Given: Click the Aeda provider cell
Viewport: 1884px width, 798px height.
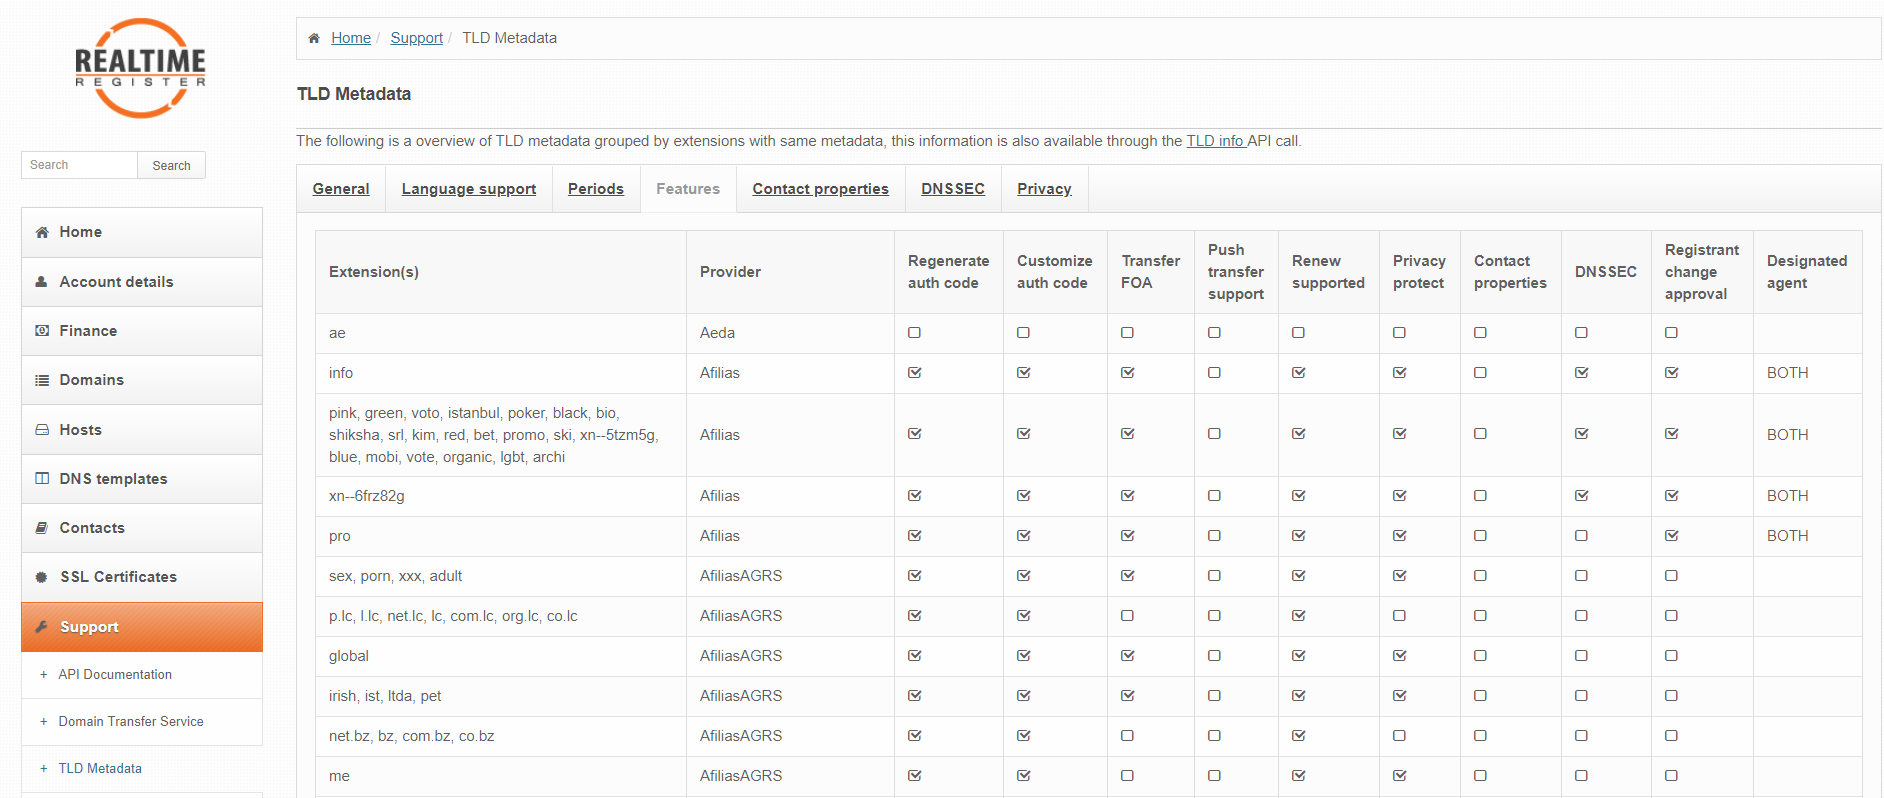Looking at the screenshot, I should click(790, 333).
